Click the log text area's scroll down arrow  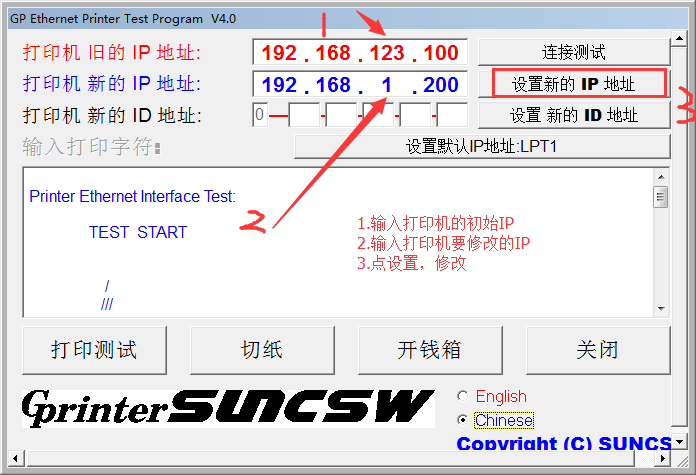tap(661, 309)
